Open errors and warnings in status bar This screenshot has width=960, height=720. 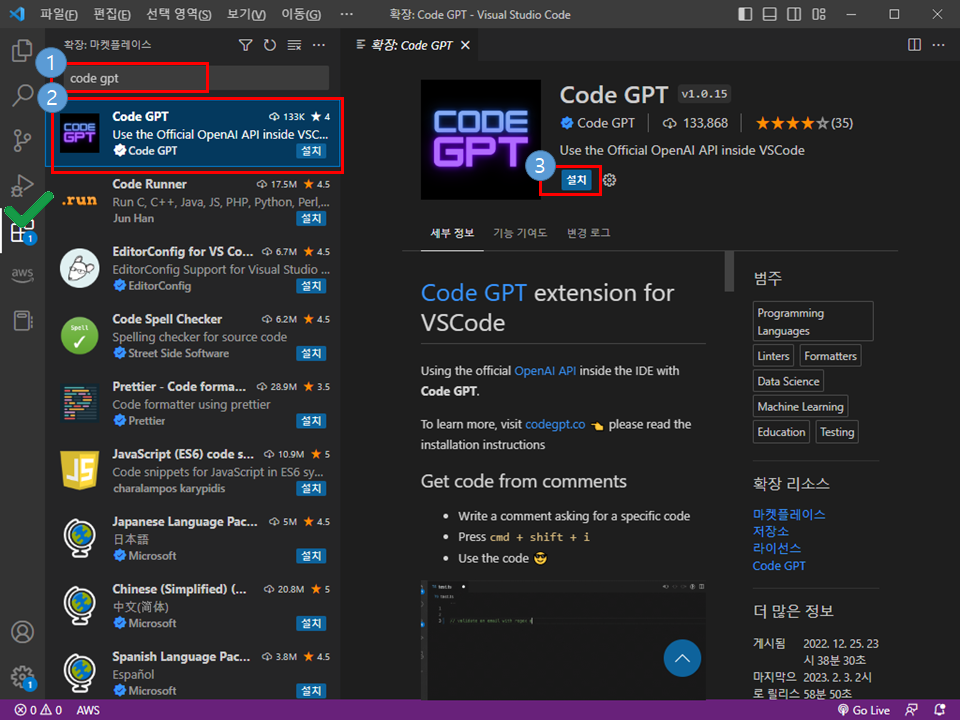(x=38, y=710)
